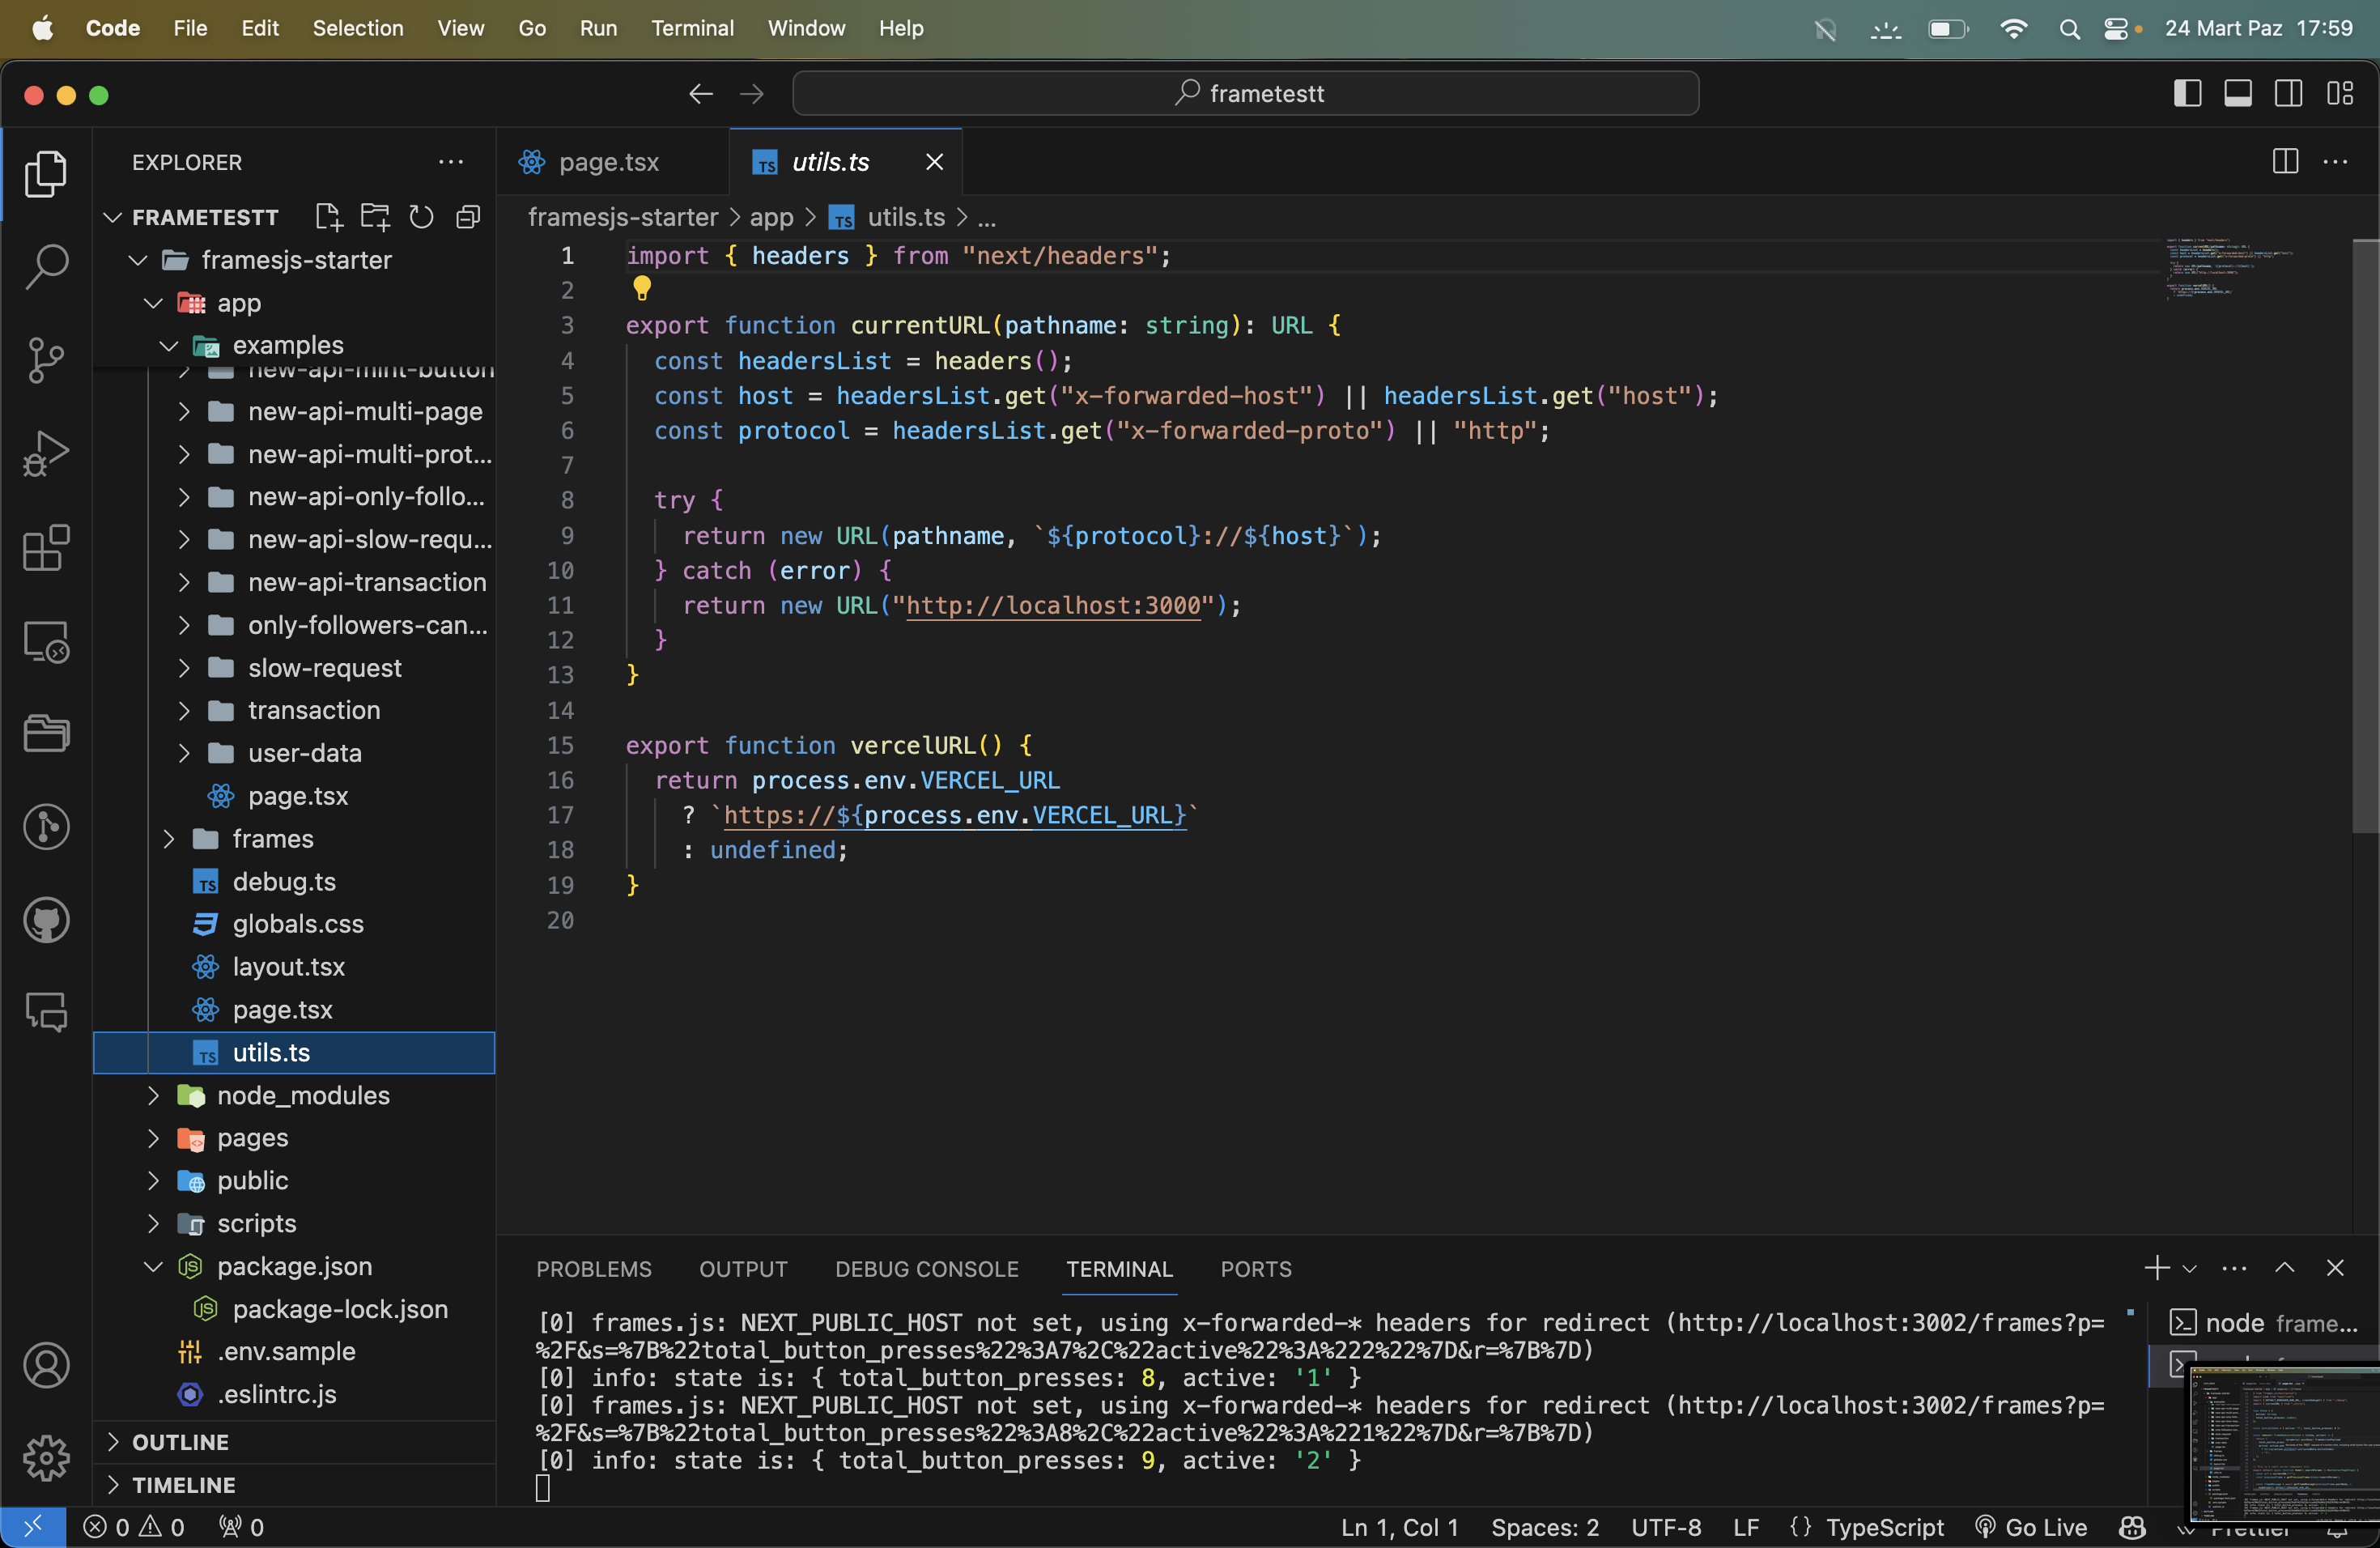Open Run and Debug view
The image size is (2380, 1548).
(46, 453)
